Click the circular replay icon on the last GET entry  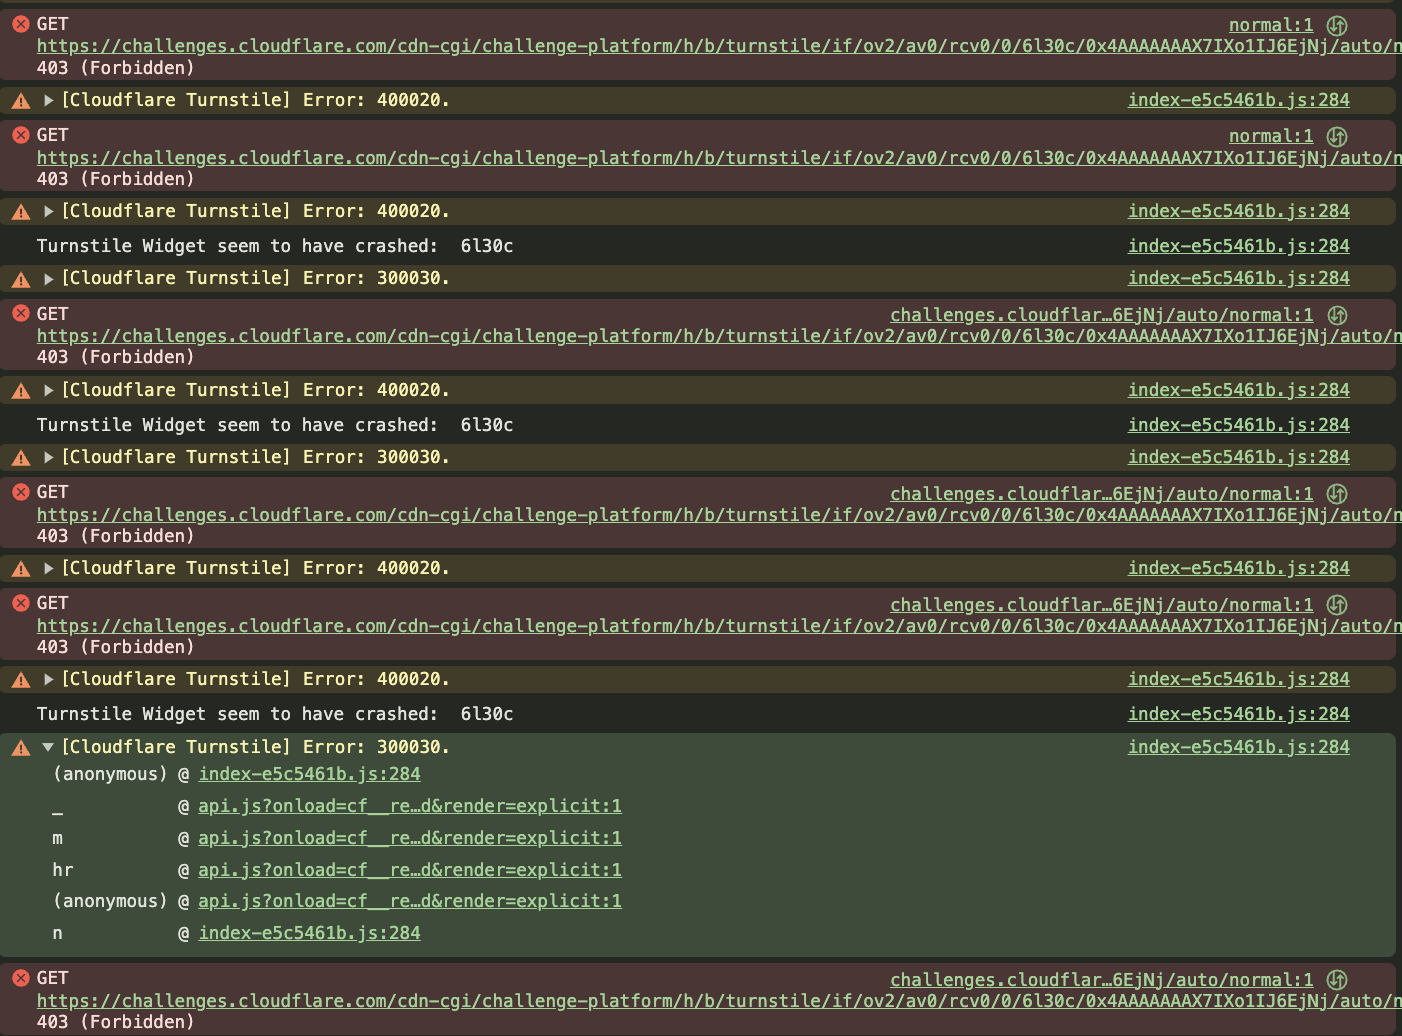click(x=1337, y=980)
